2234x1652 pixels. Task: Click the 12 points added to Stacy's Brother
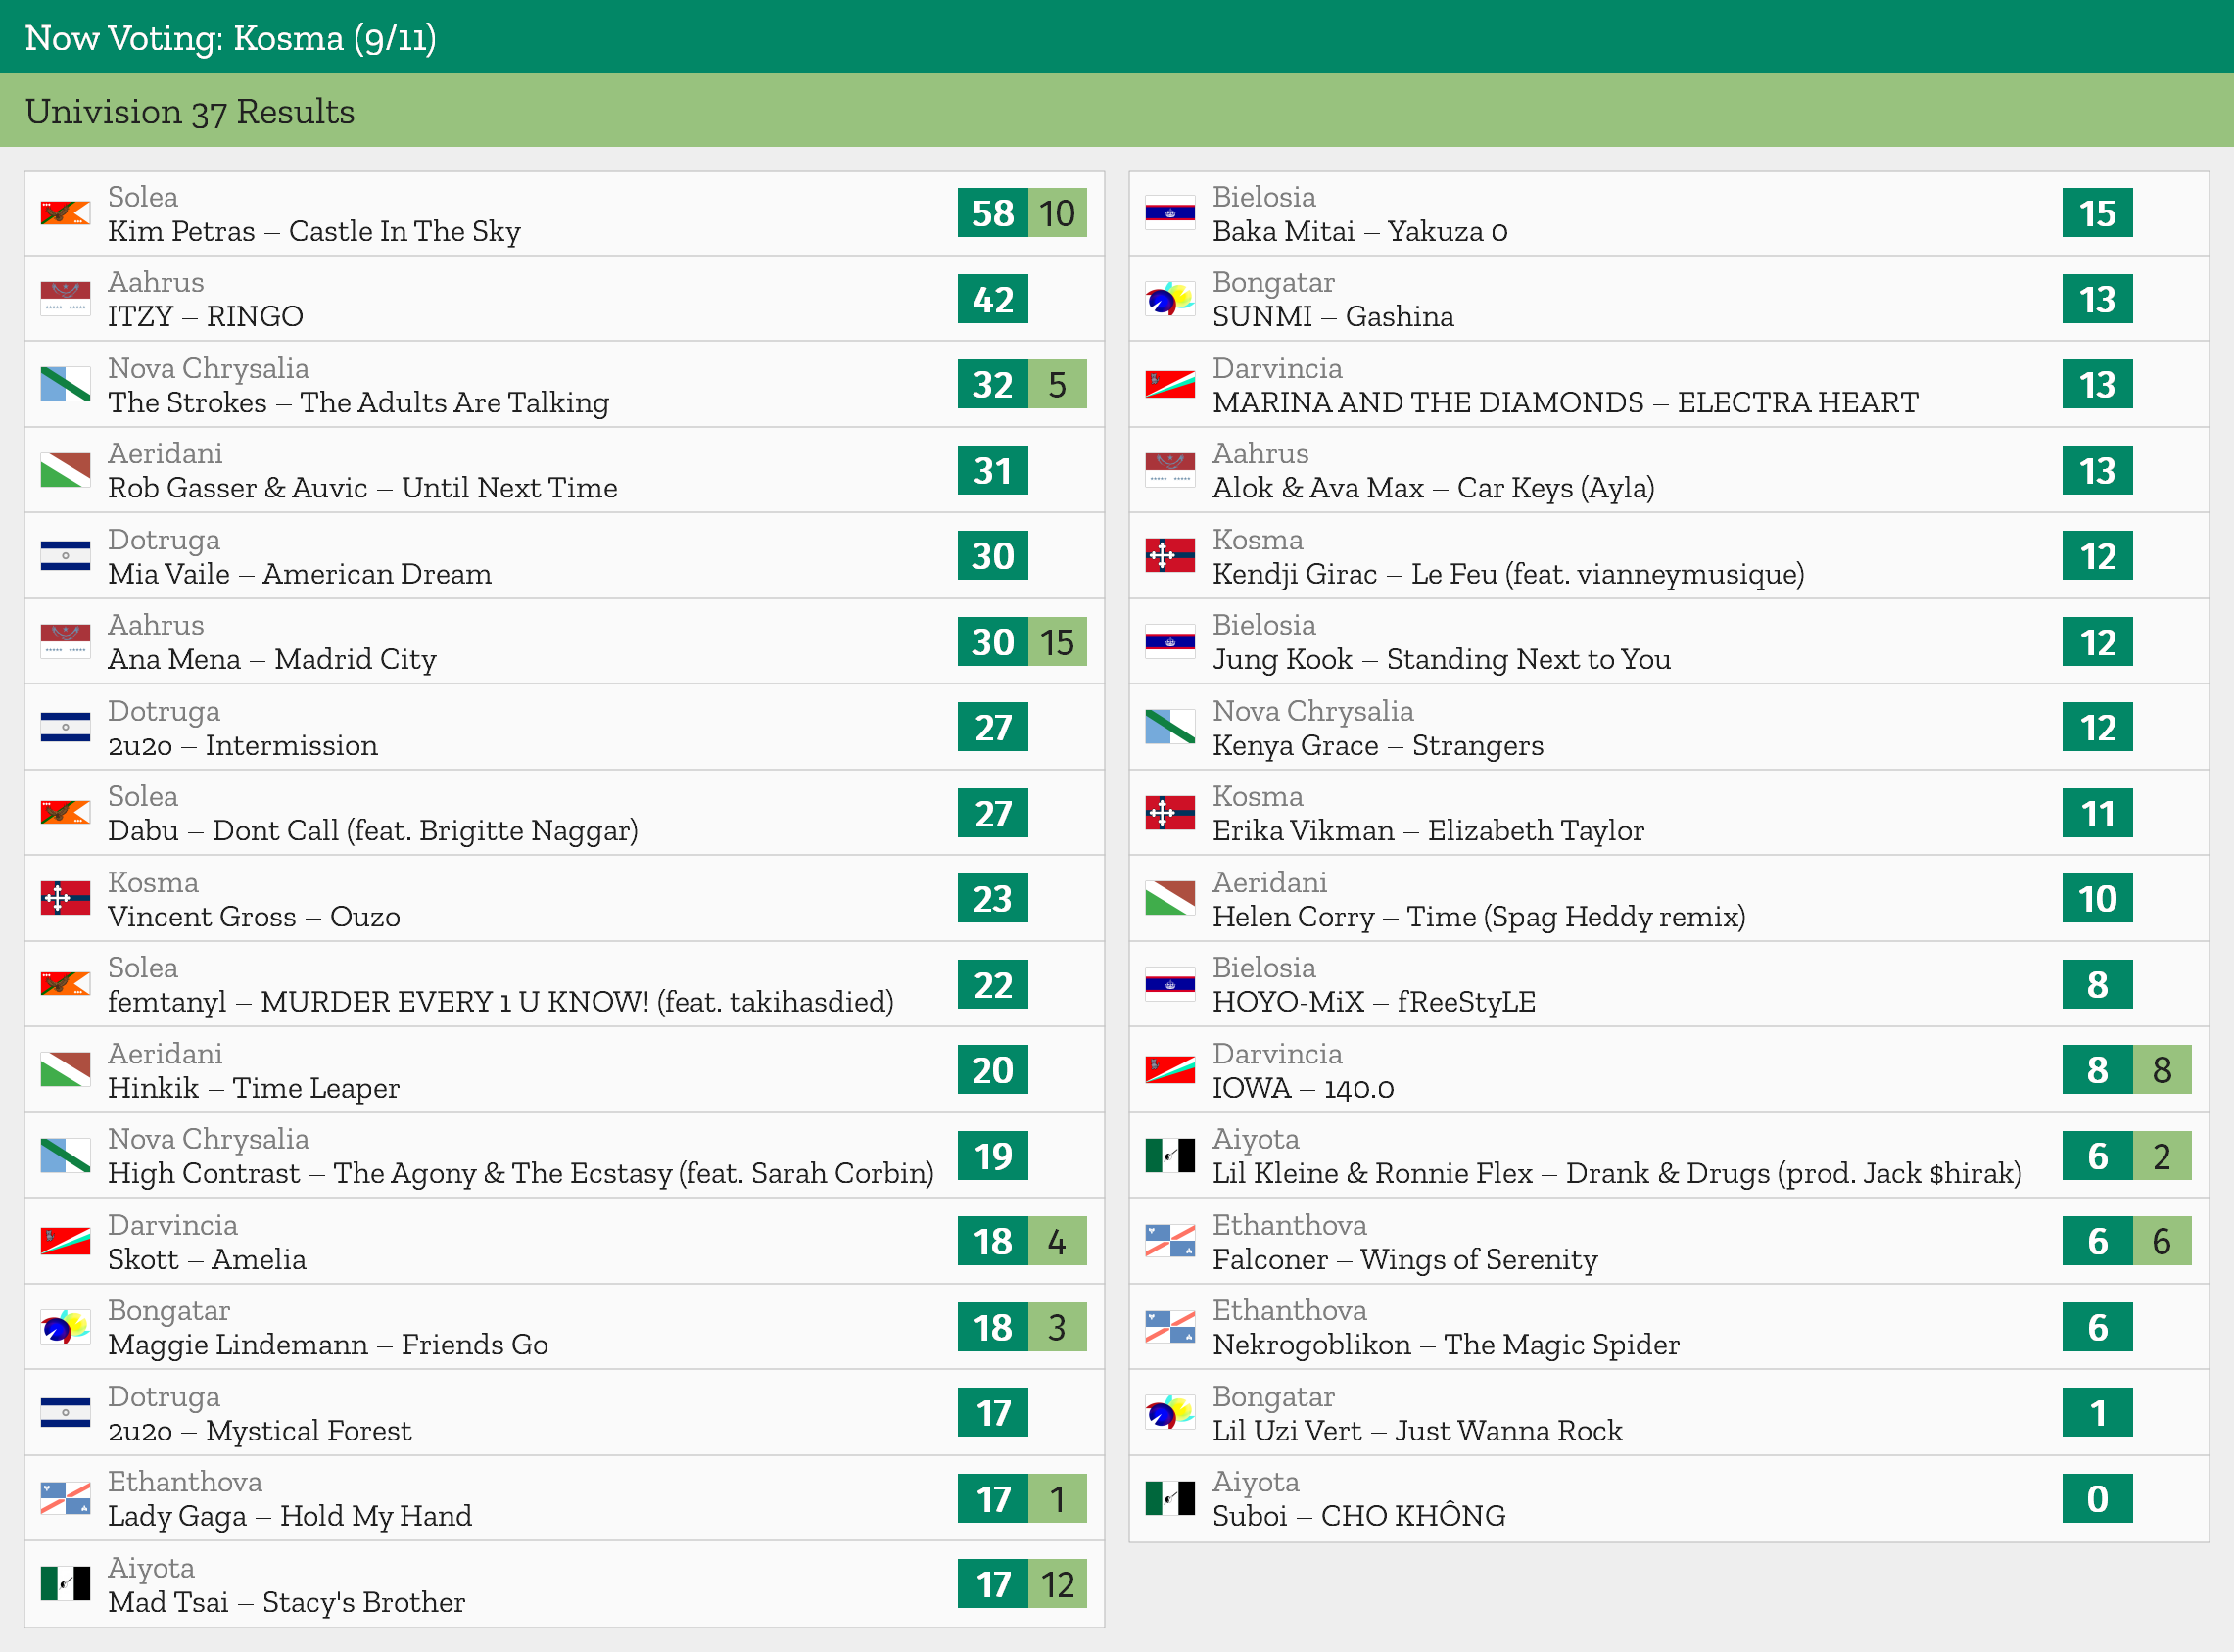coord(1057,1584)
